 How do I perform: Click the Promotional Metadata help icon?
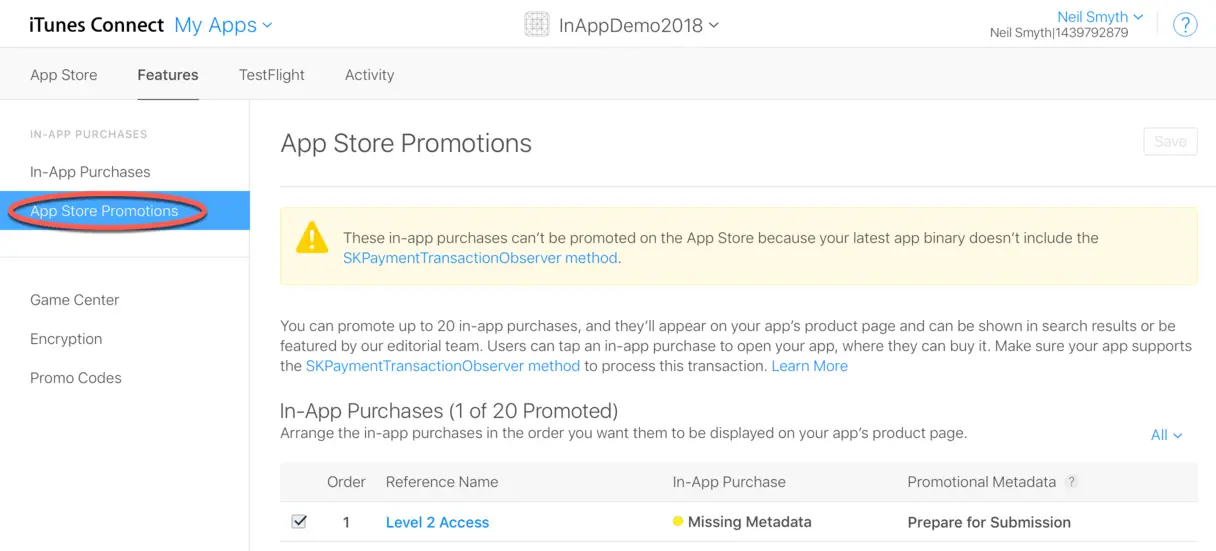click(x=1071, y=482)
